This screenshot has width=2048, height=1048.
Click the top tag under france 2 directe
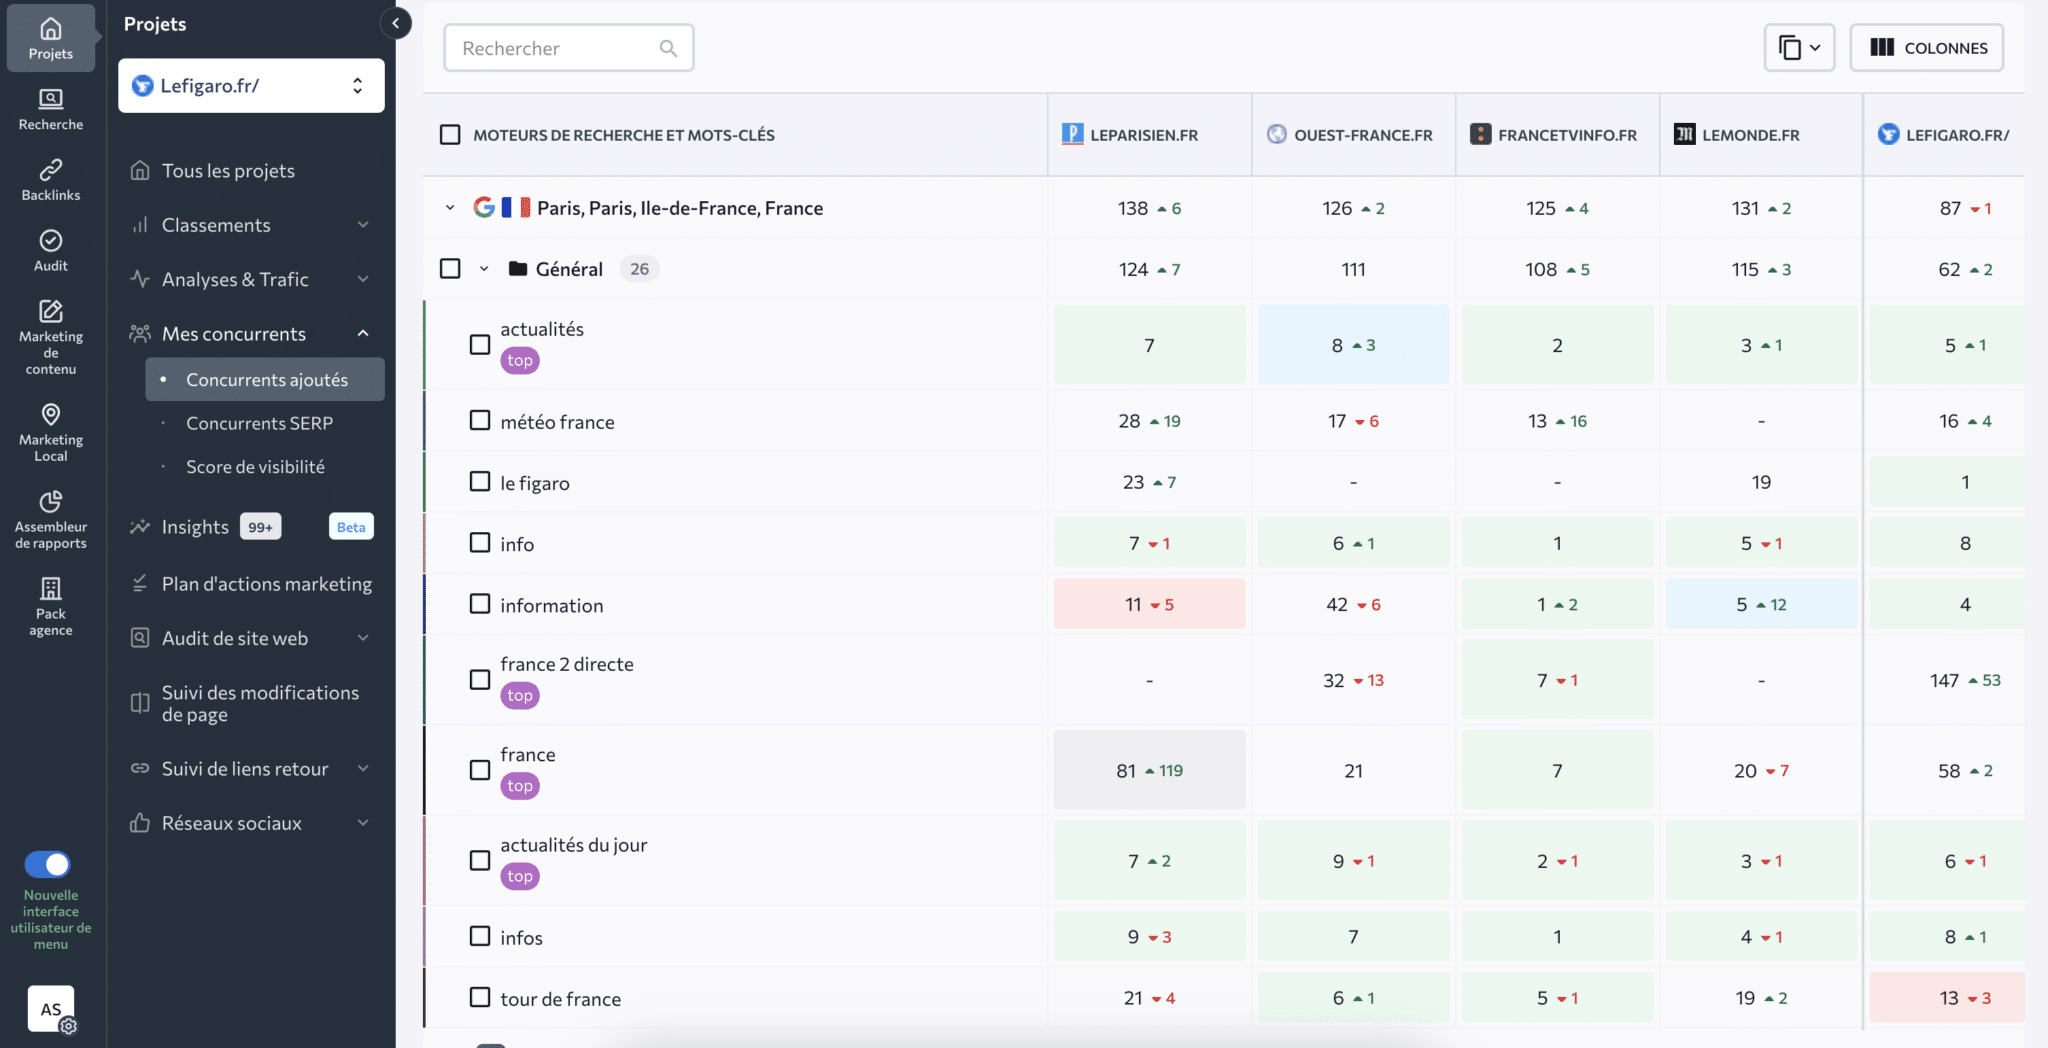point(520,695)
